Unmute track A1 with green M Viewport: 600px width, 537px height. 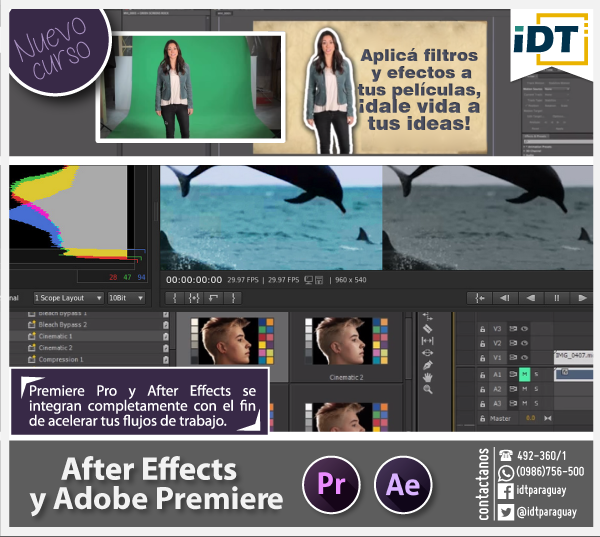pyautogui.click(x=525, y=374)
